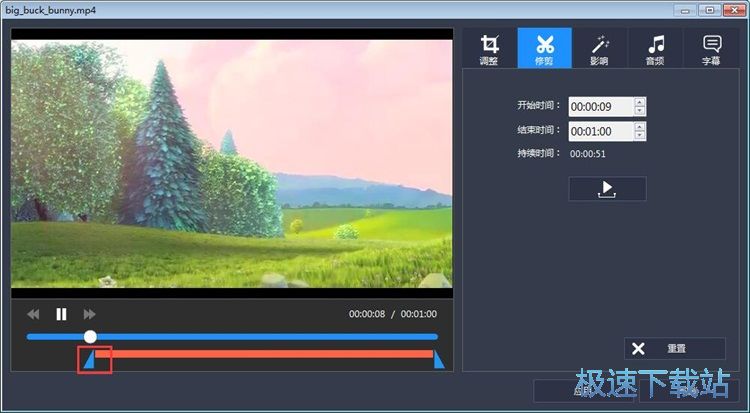Minimize the editor window
The width and height of the screenshot is (750, 413).
pos(686,10)
